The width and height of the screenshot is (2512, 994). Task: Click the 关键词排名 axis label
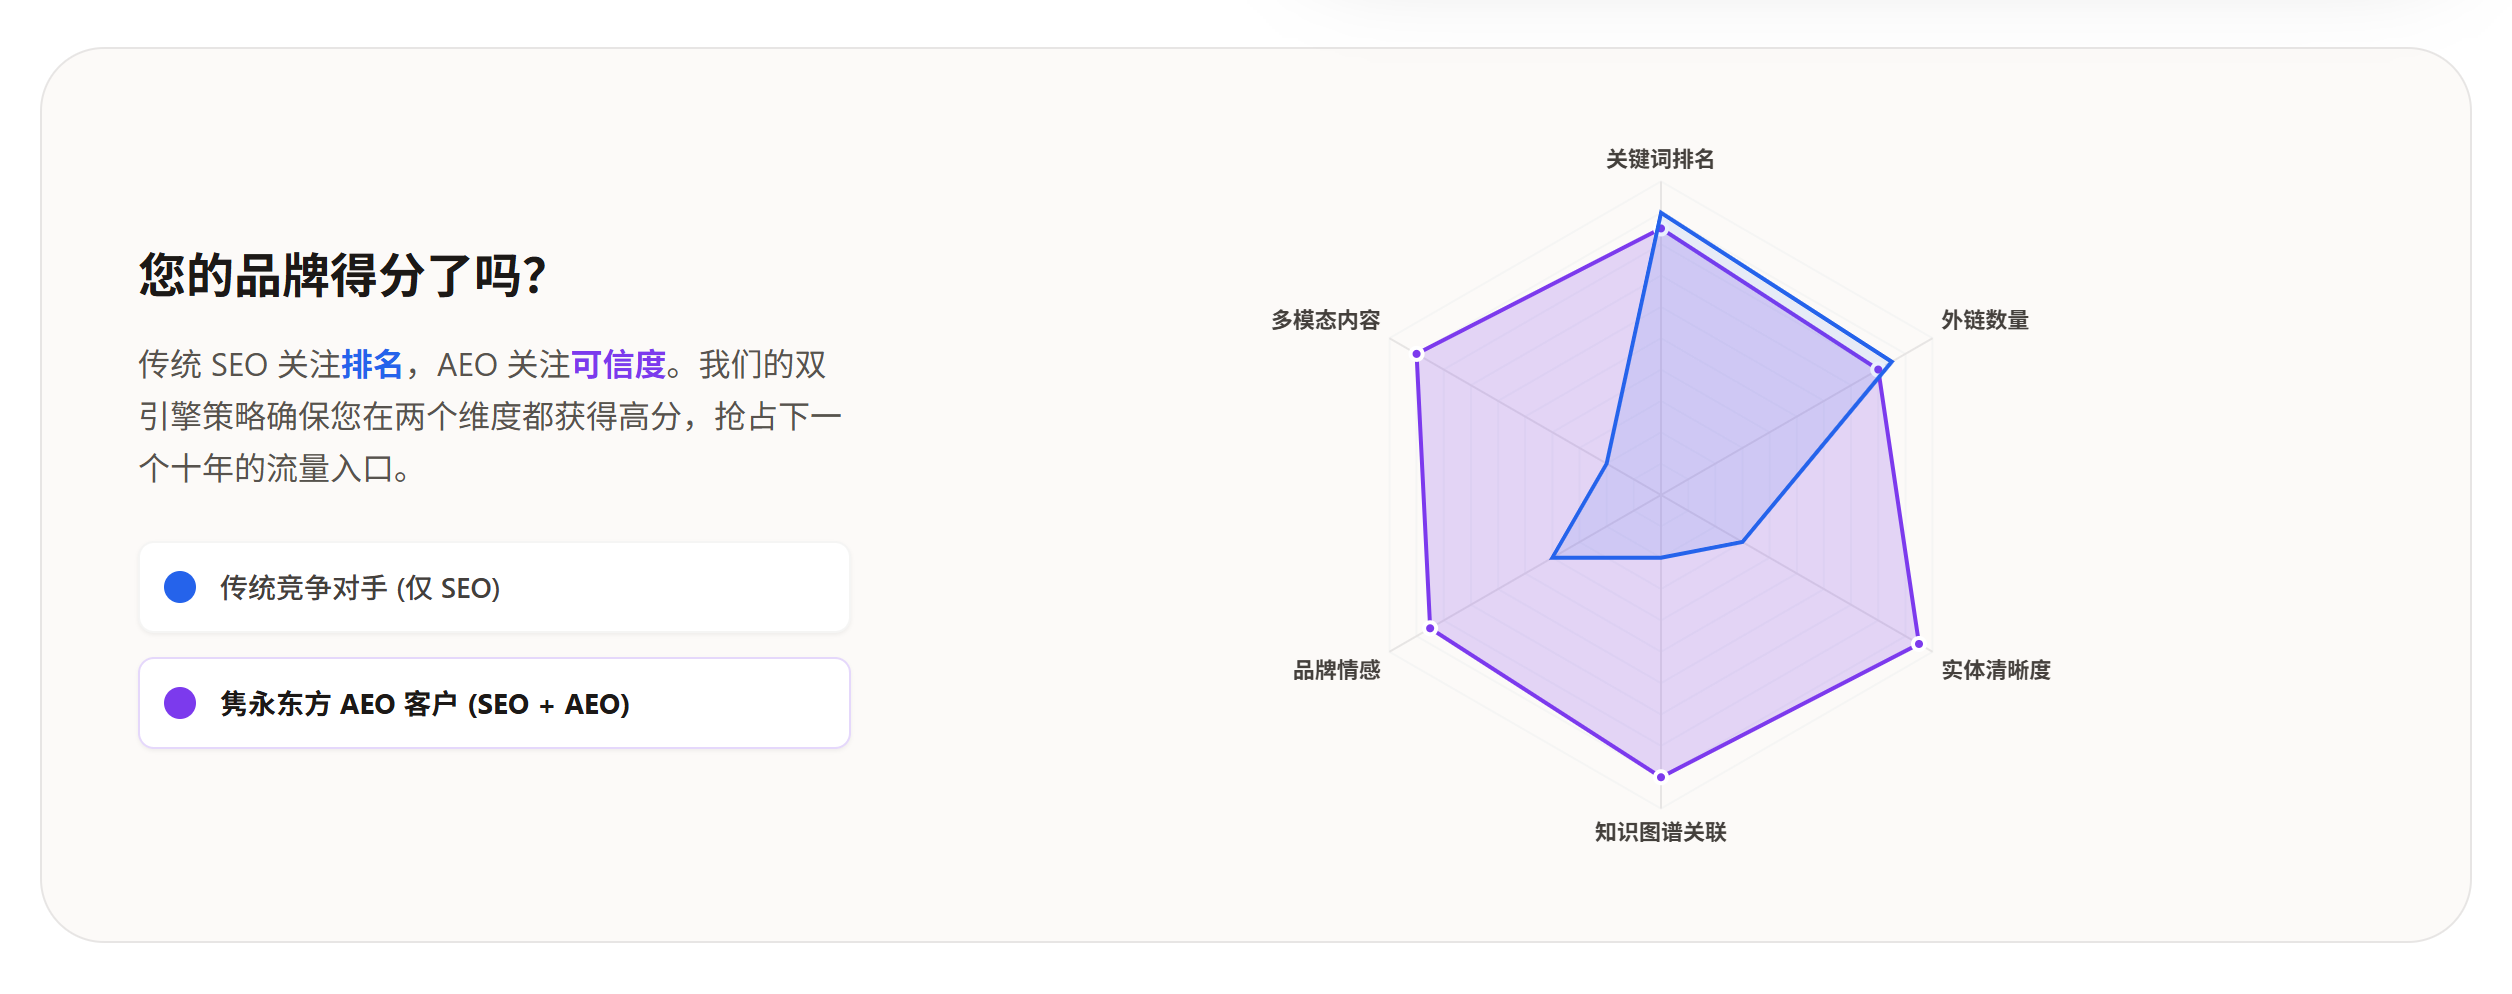point(1660,159)
